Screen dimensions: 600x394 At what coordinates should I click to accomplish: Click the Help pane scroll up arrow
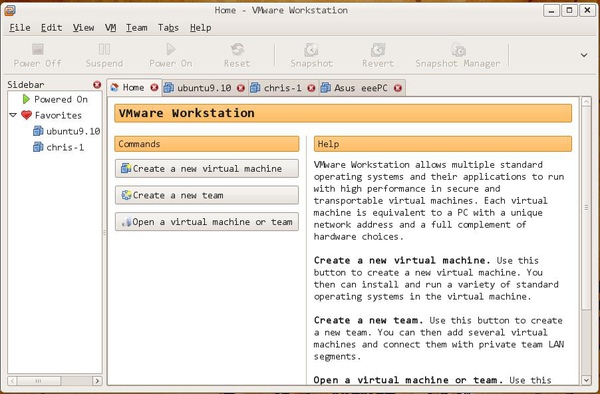tap(586, 101)
